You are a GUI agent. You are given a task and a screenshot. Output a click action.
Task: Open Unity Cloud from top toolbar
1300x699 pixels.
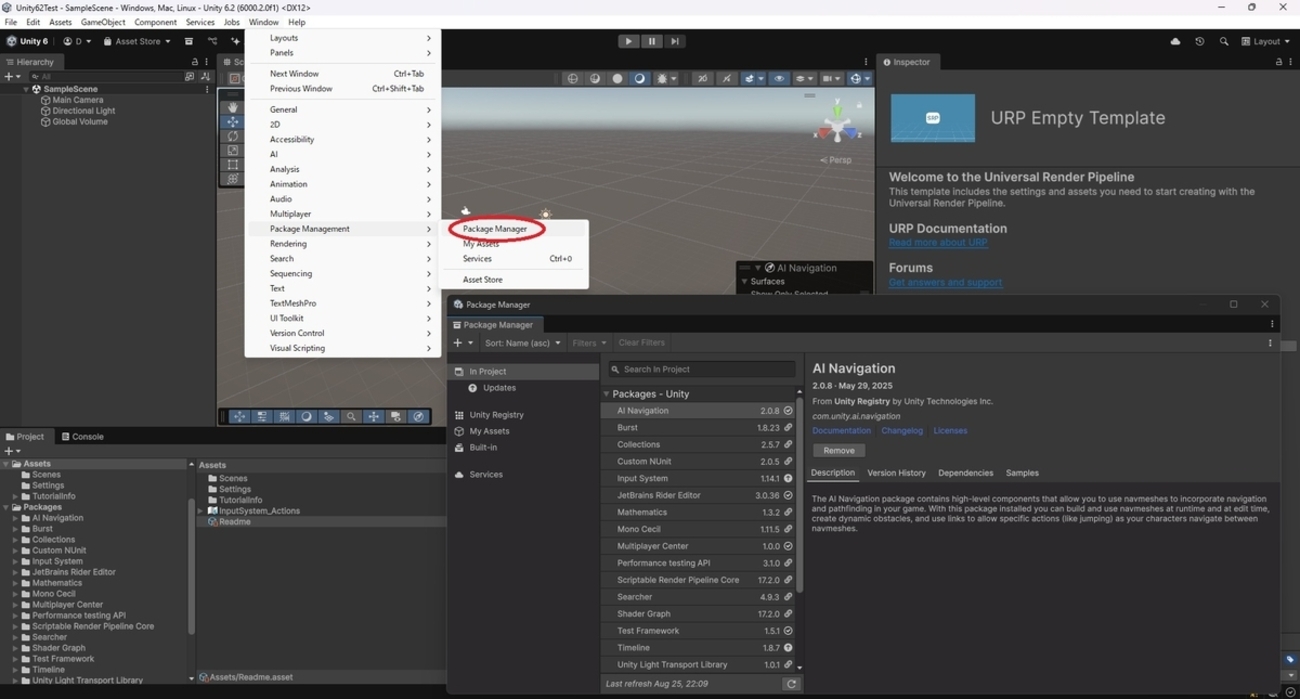(x=1175, y=41)
